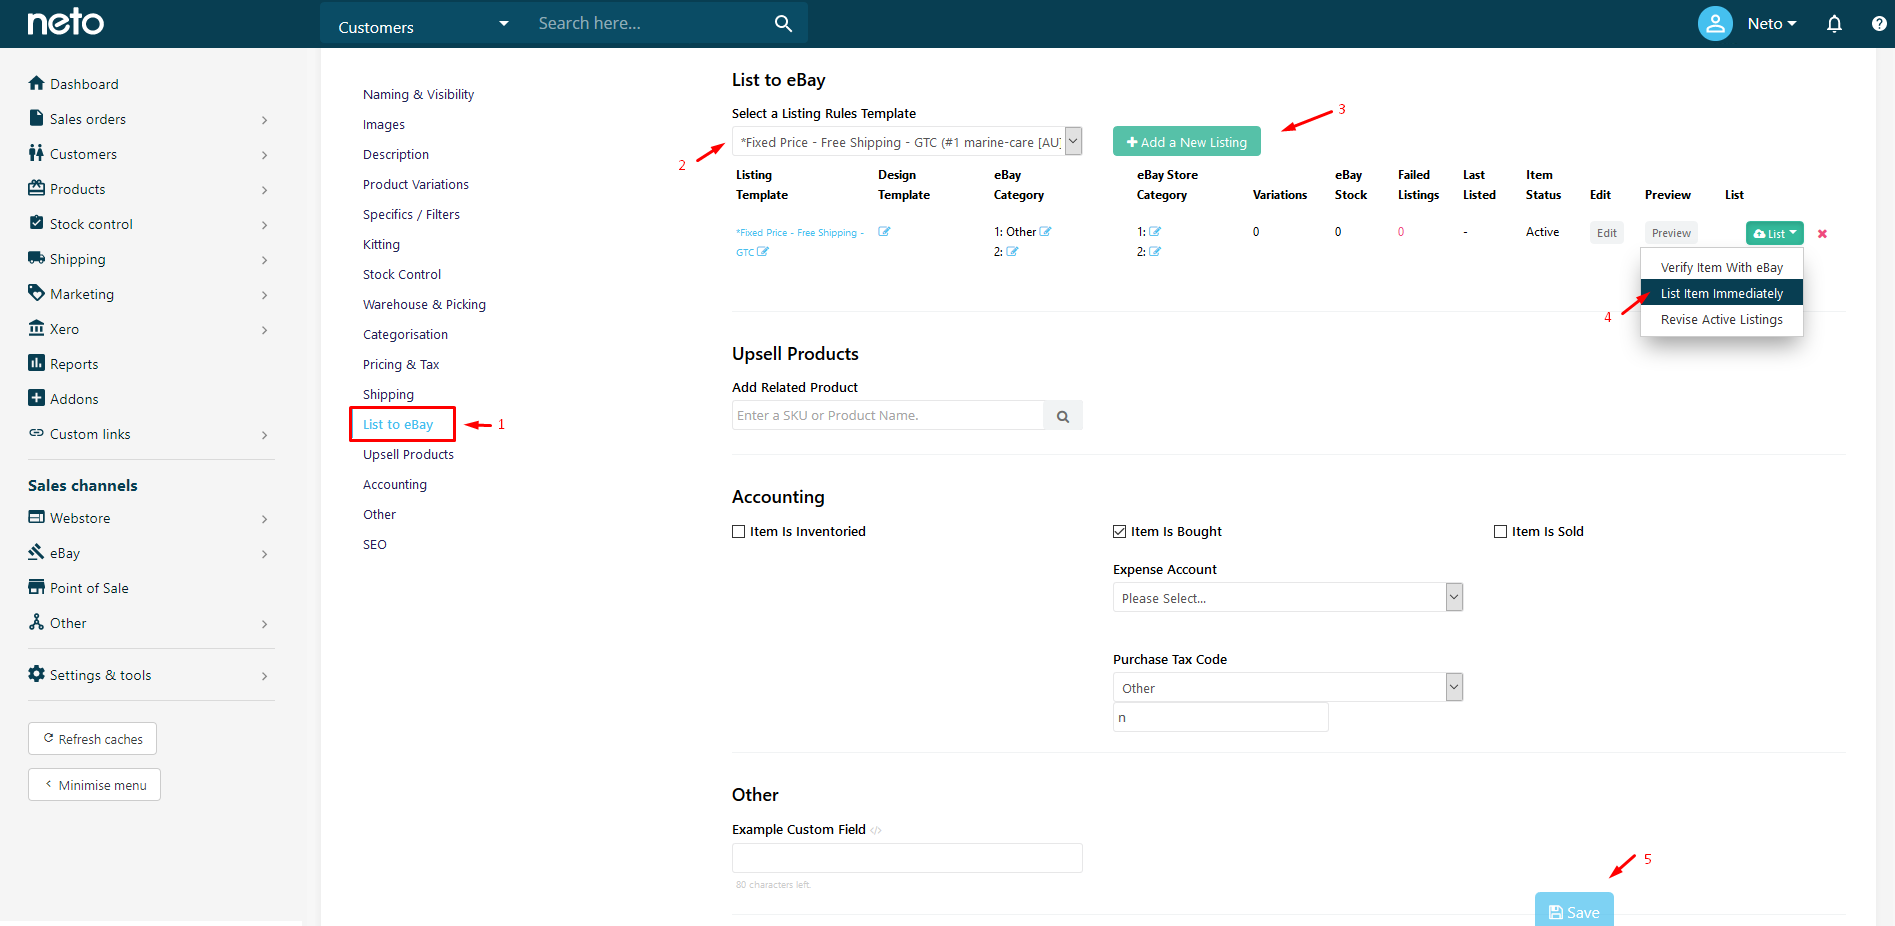Edit eBay Category 2 pencil icon
The image size is (1895, 926).
(x=1012, y=252)
